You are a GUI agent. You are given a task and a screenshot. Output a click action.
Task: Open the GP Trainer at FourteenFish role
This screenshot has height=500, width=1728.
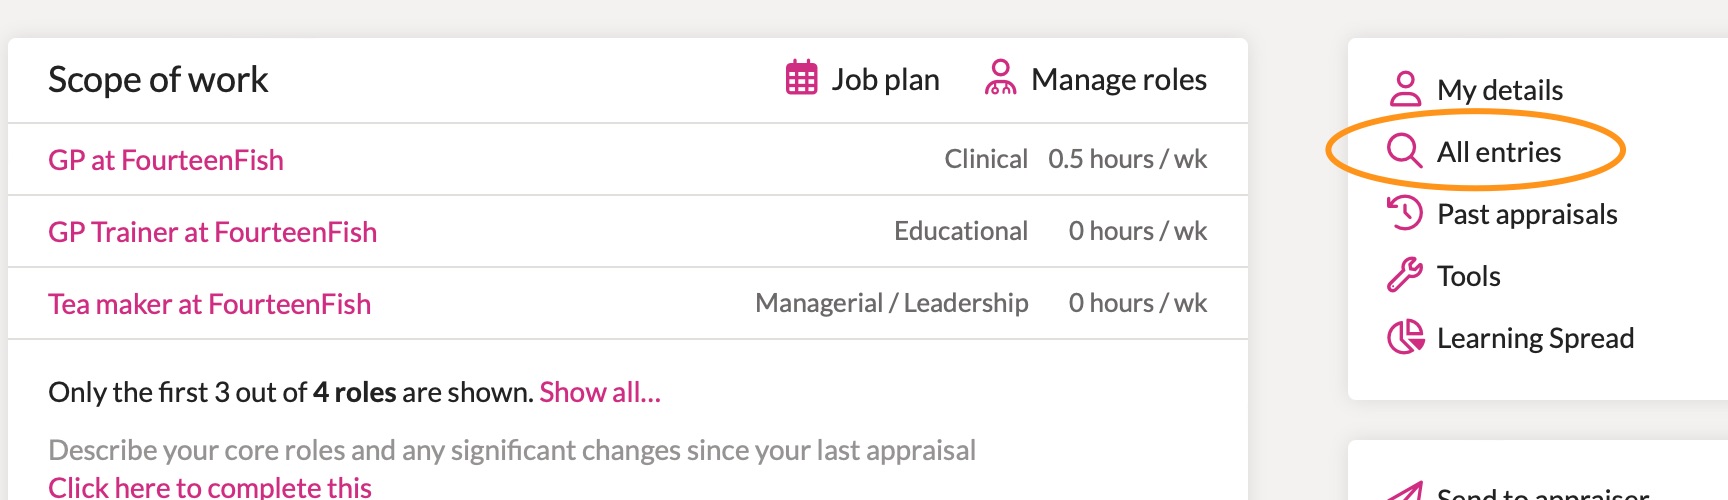(x=213, y=232)
